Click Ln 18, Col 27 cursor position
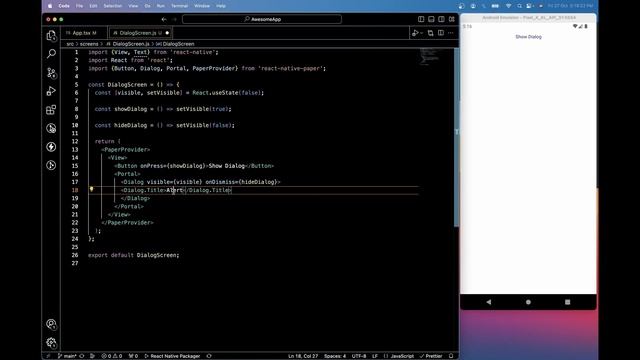Image resolution: width=640 pixels, height=360 pixels. coord(303,356)
